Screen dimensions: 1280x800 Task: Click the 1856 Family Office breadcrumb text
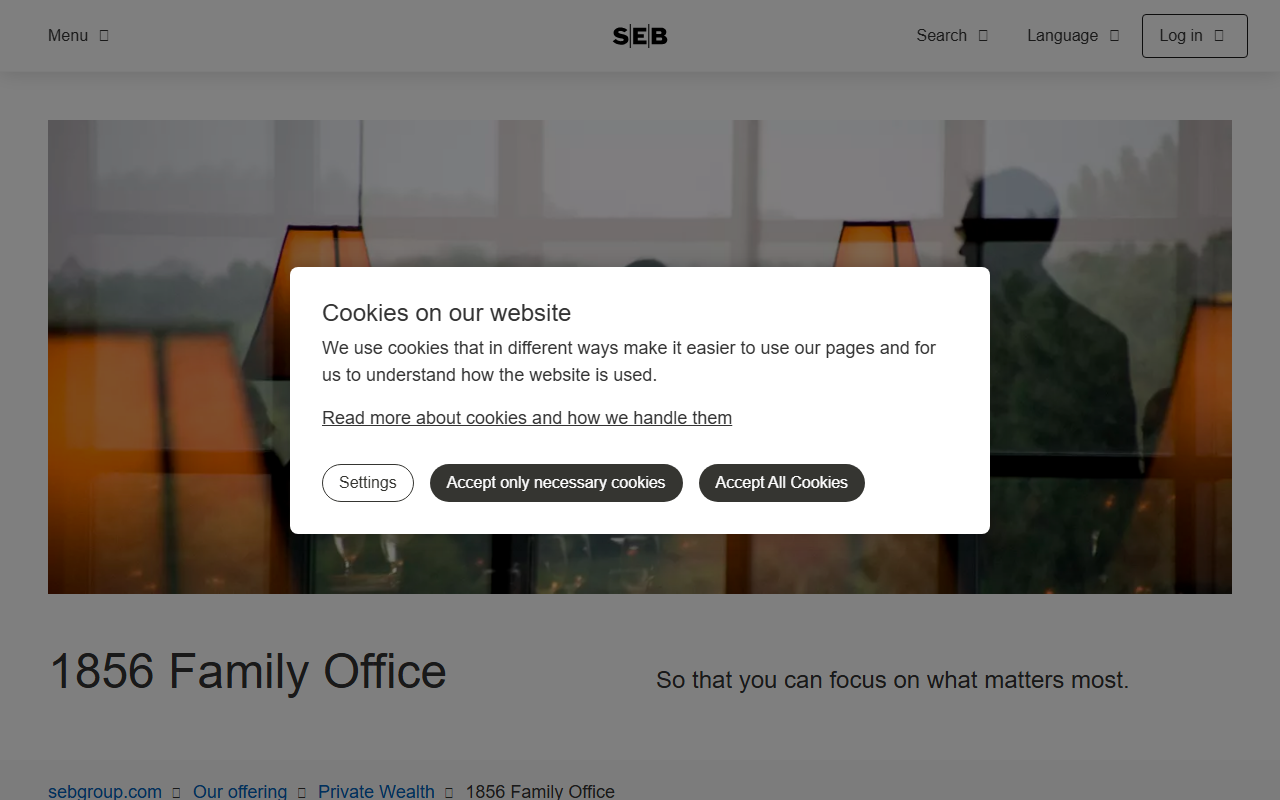pos(540,791)
